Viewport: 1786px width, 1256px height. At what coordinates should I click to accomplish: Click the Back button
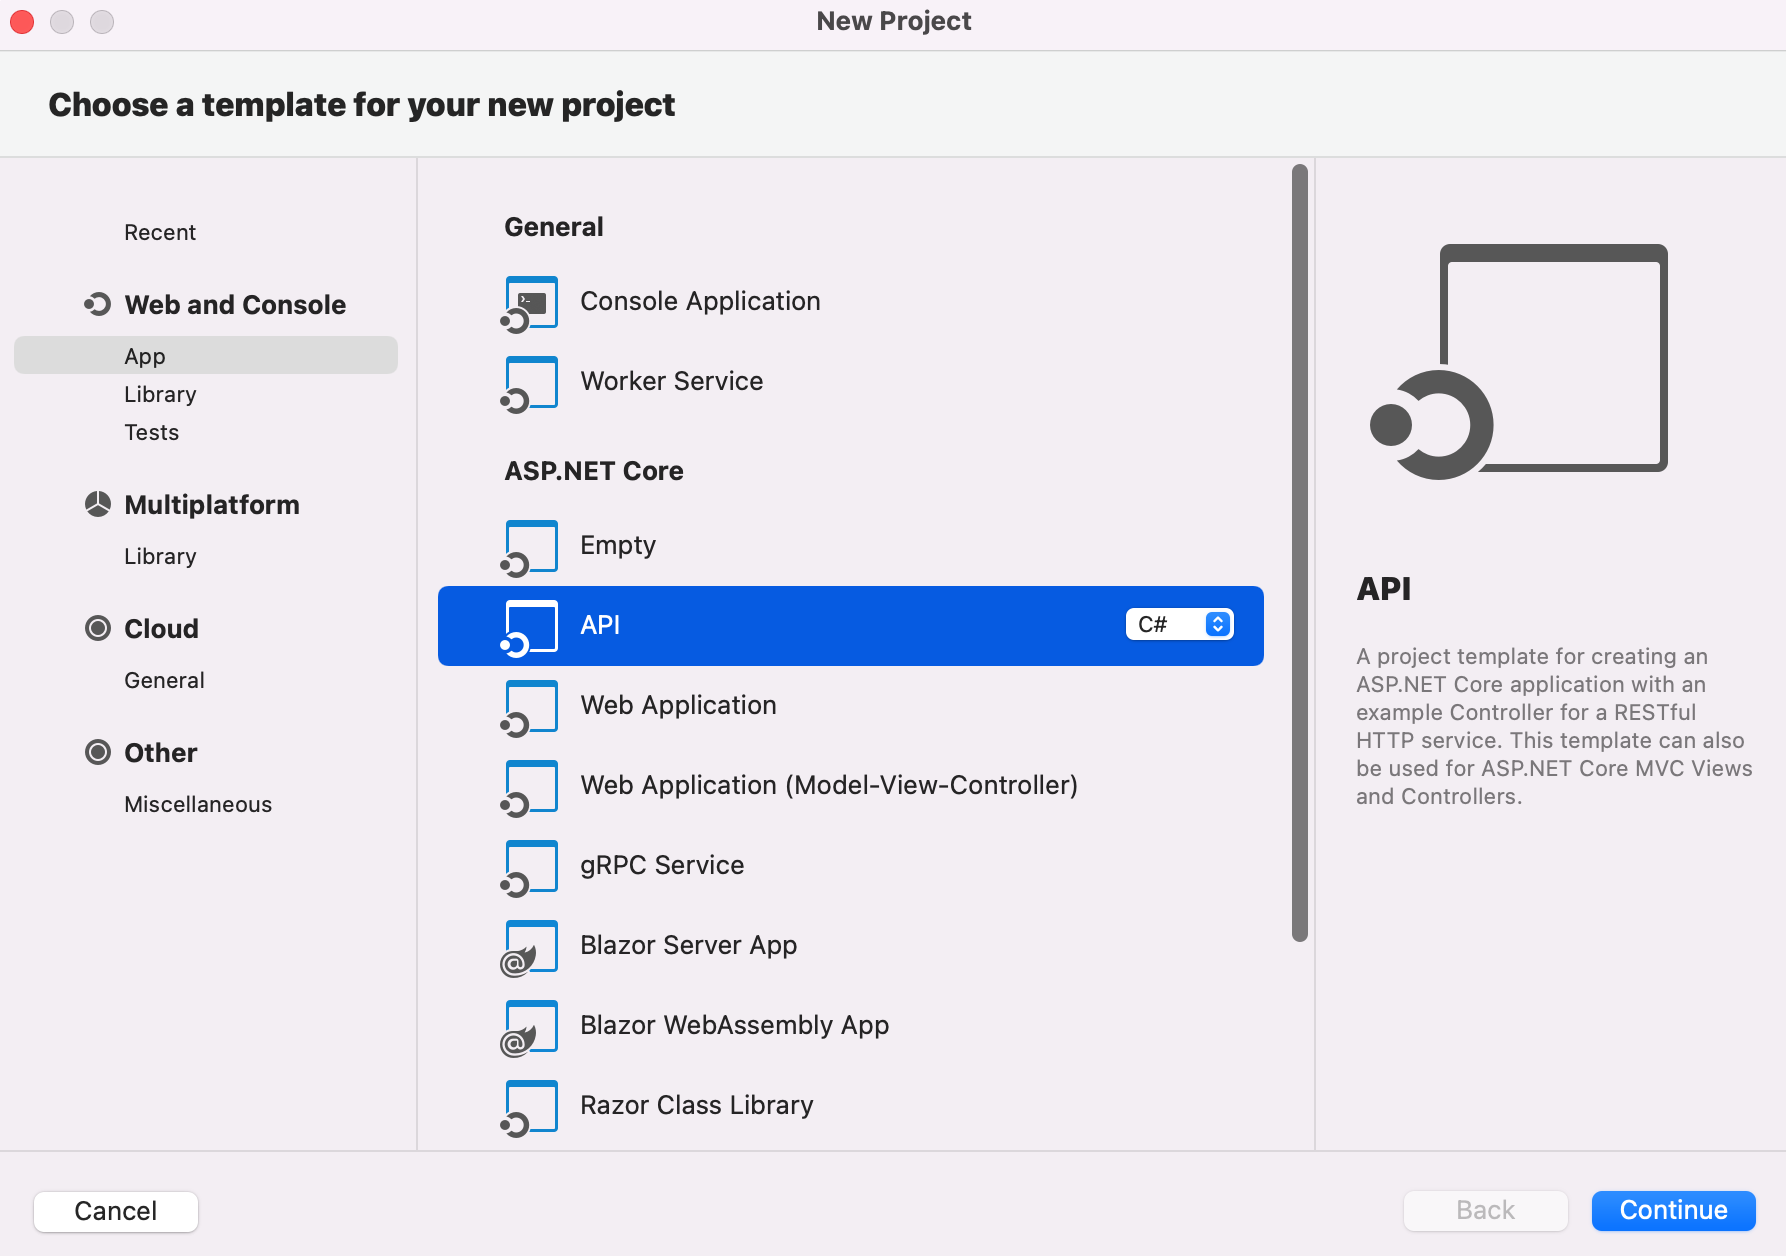(x=1485, y=1210)
